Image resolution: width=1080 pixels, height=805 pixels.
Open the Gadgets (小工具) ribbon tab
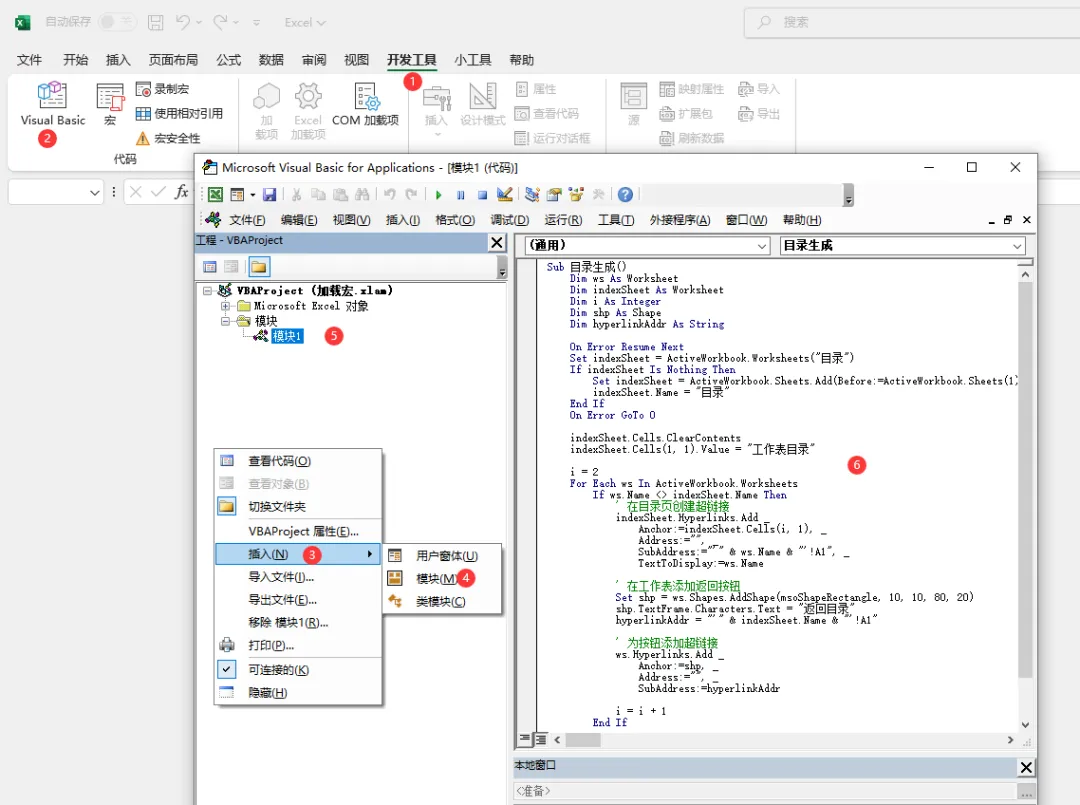[x=472, y=60]
